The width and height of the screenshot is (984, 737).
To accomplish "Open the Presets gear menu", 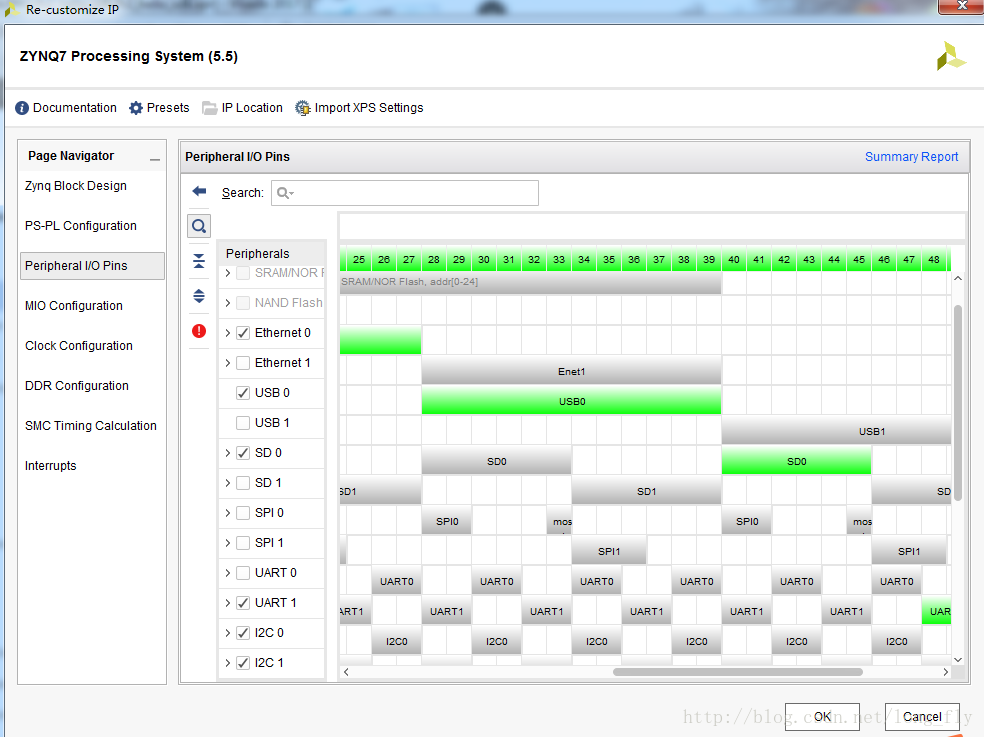I will (x=136, y=108).
